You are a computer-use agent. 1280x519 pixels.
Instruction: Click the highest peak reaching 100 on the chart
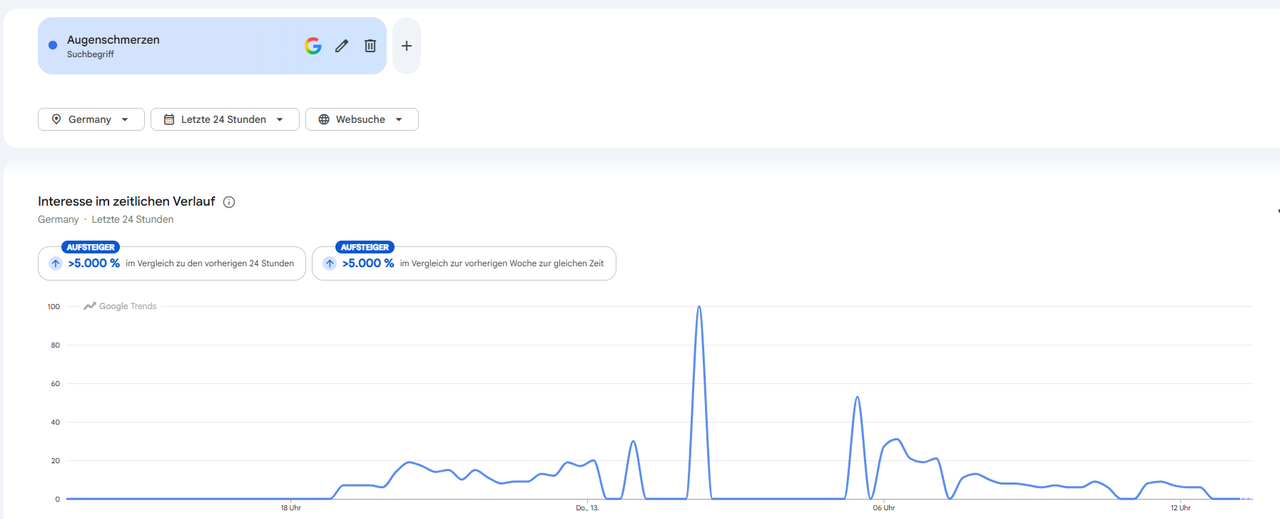(699, 308)
